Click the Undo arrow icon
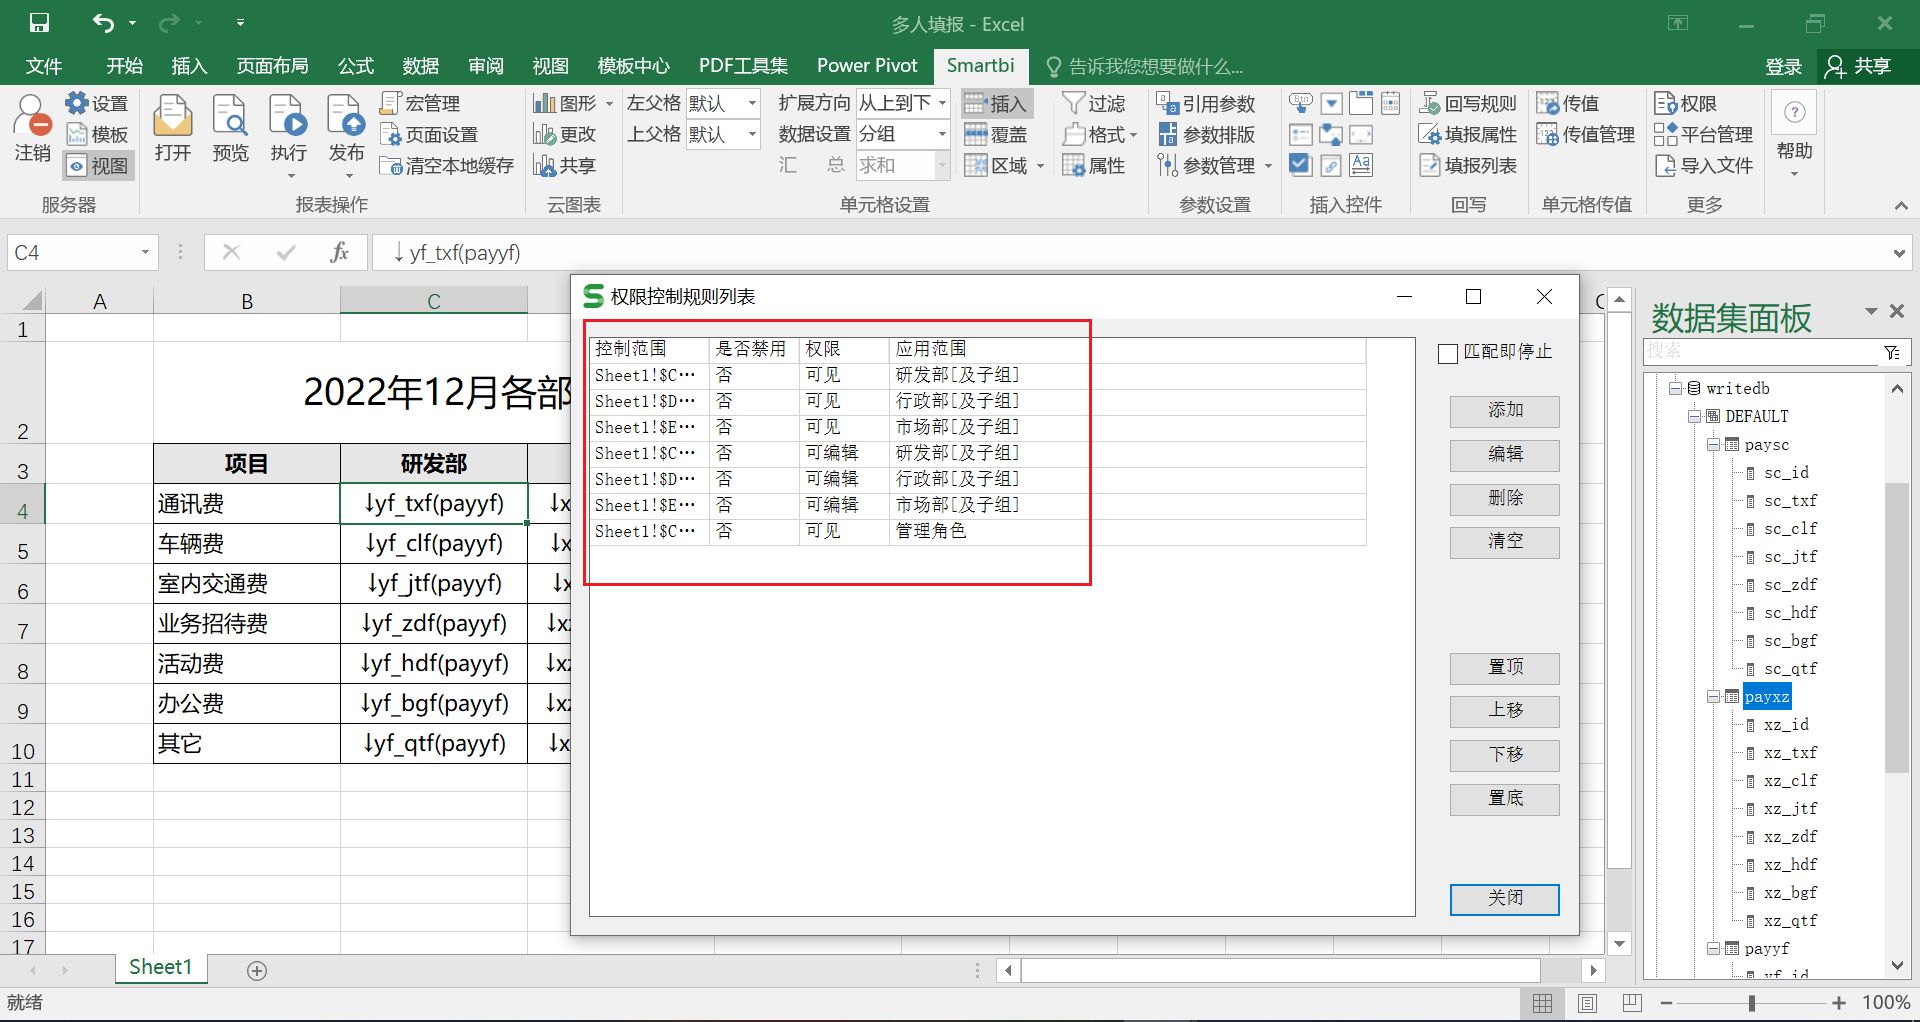Screen dimensions: 1920x1022 [x=103, y=23]
